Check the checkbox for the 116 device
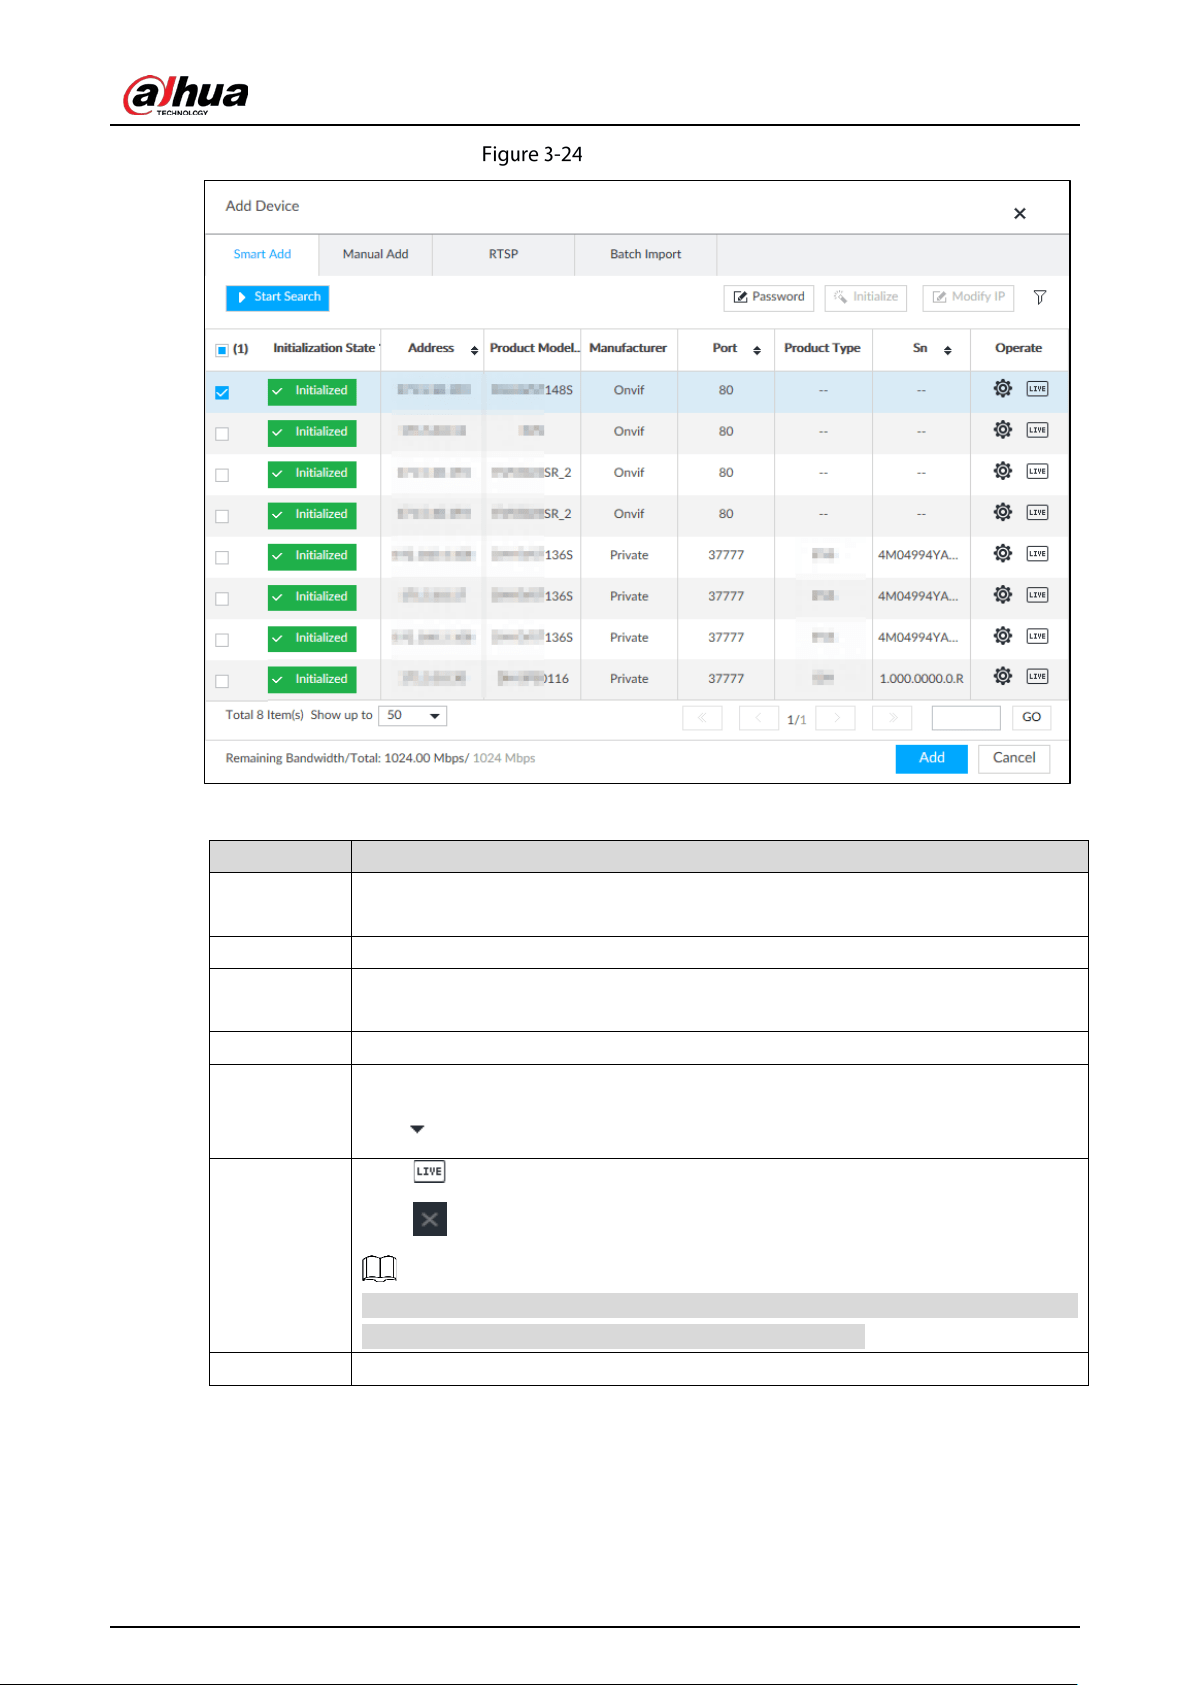Image resolution: width=1192 pixels, height=1685 pixels. pos(222,681)
